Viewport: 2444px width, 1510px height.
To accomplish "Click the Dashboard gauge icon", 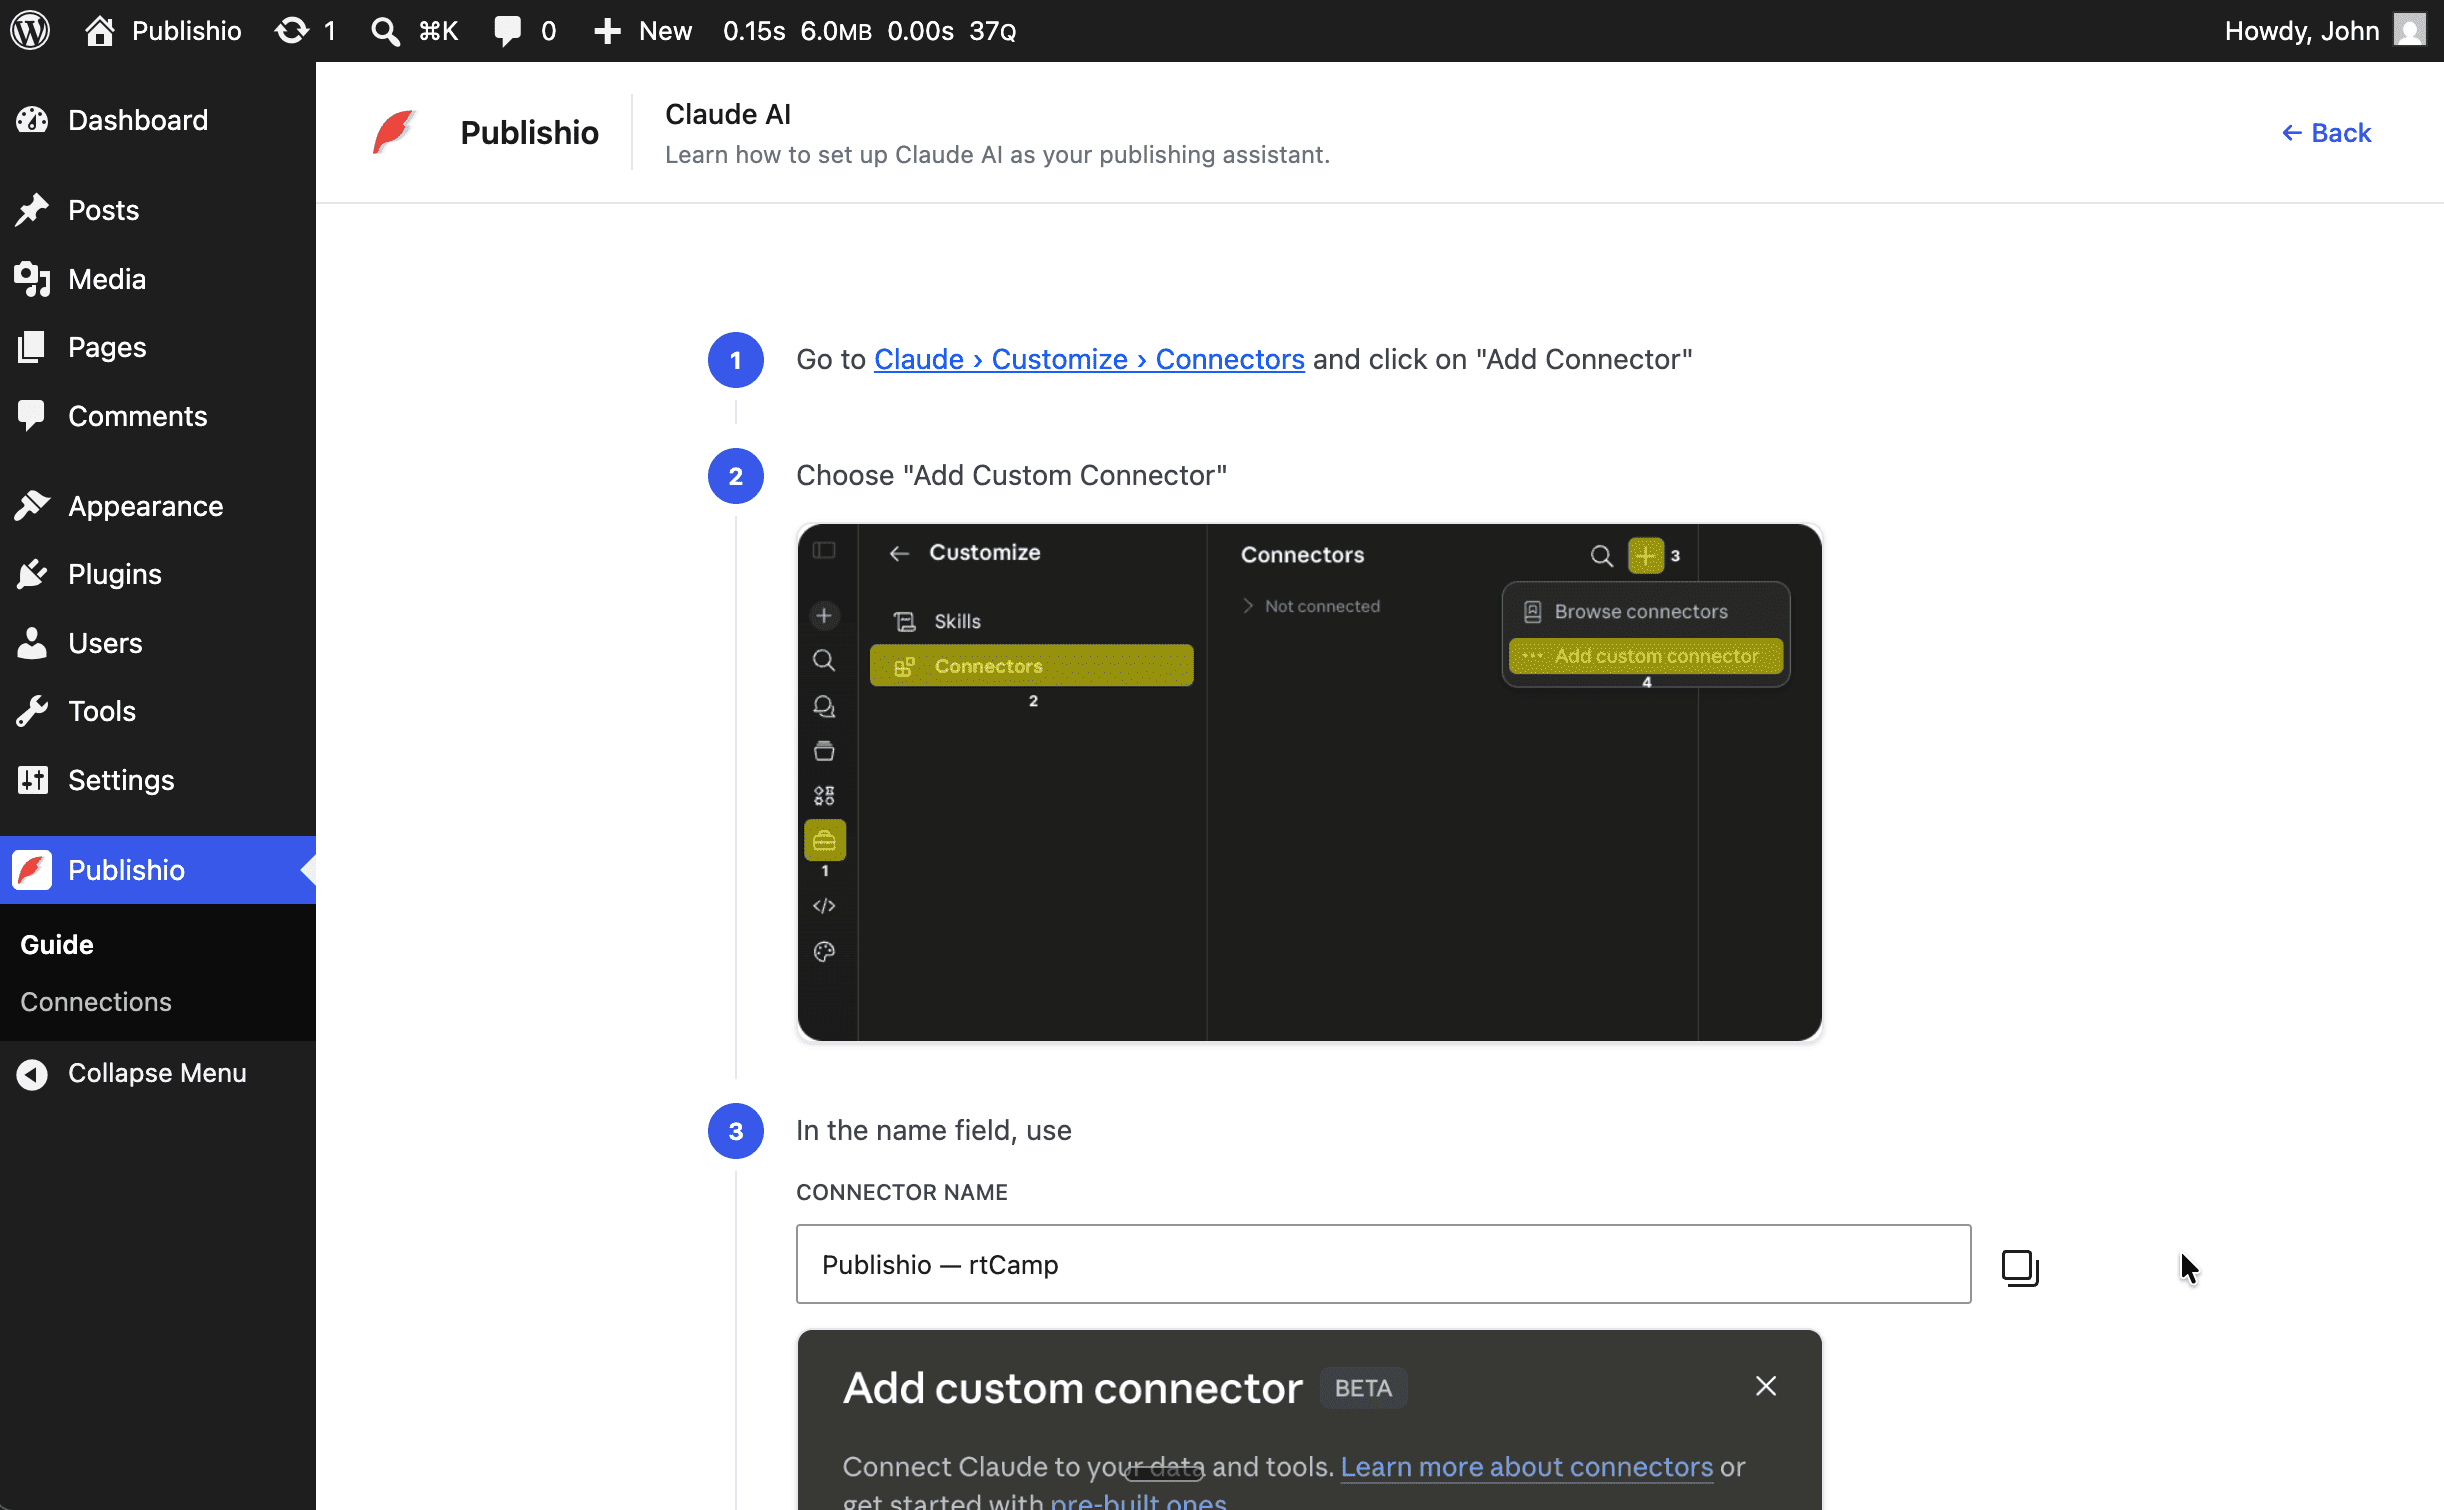I will pyautogui.click(x=32, y=120).
